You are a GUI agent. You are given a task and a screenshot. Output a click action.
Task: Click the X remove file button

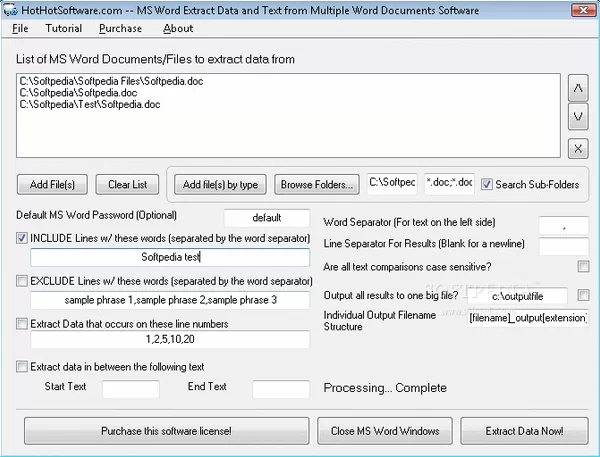point(577,149)
